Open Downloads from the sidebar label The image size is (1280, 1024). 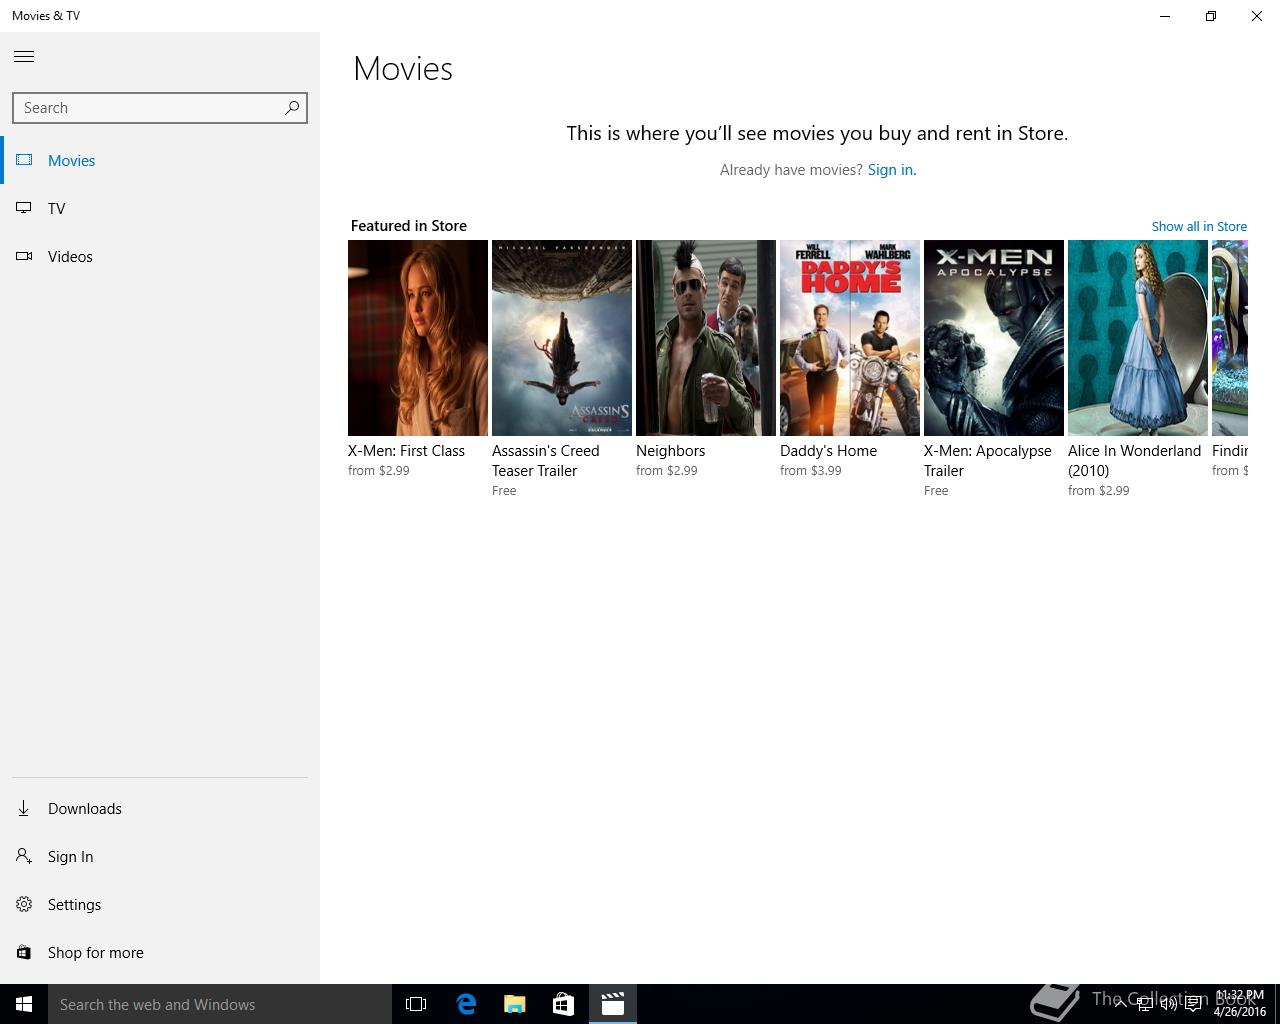click(x=85, y=808)
